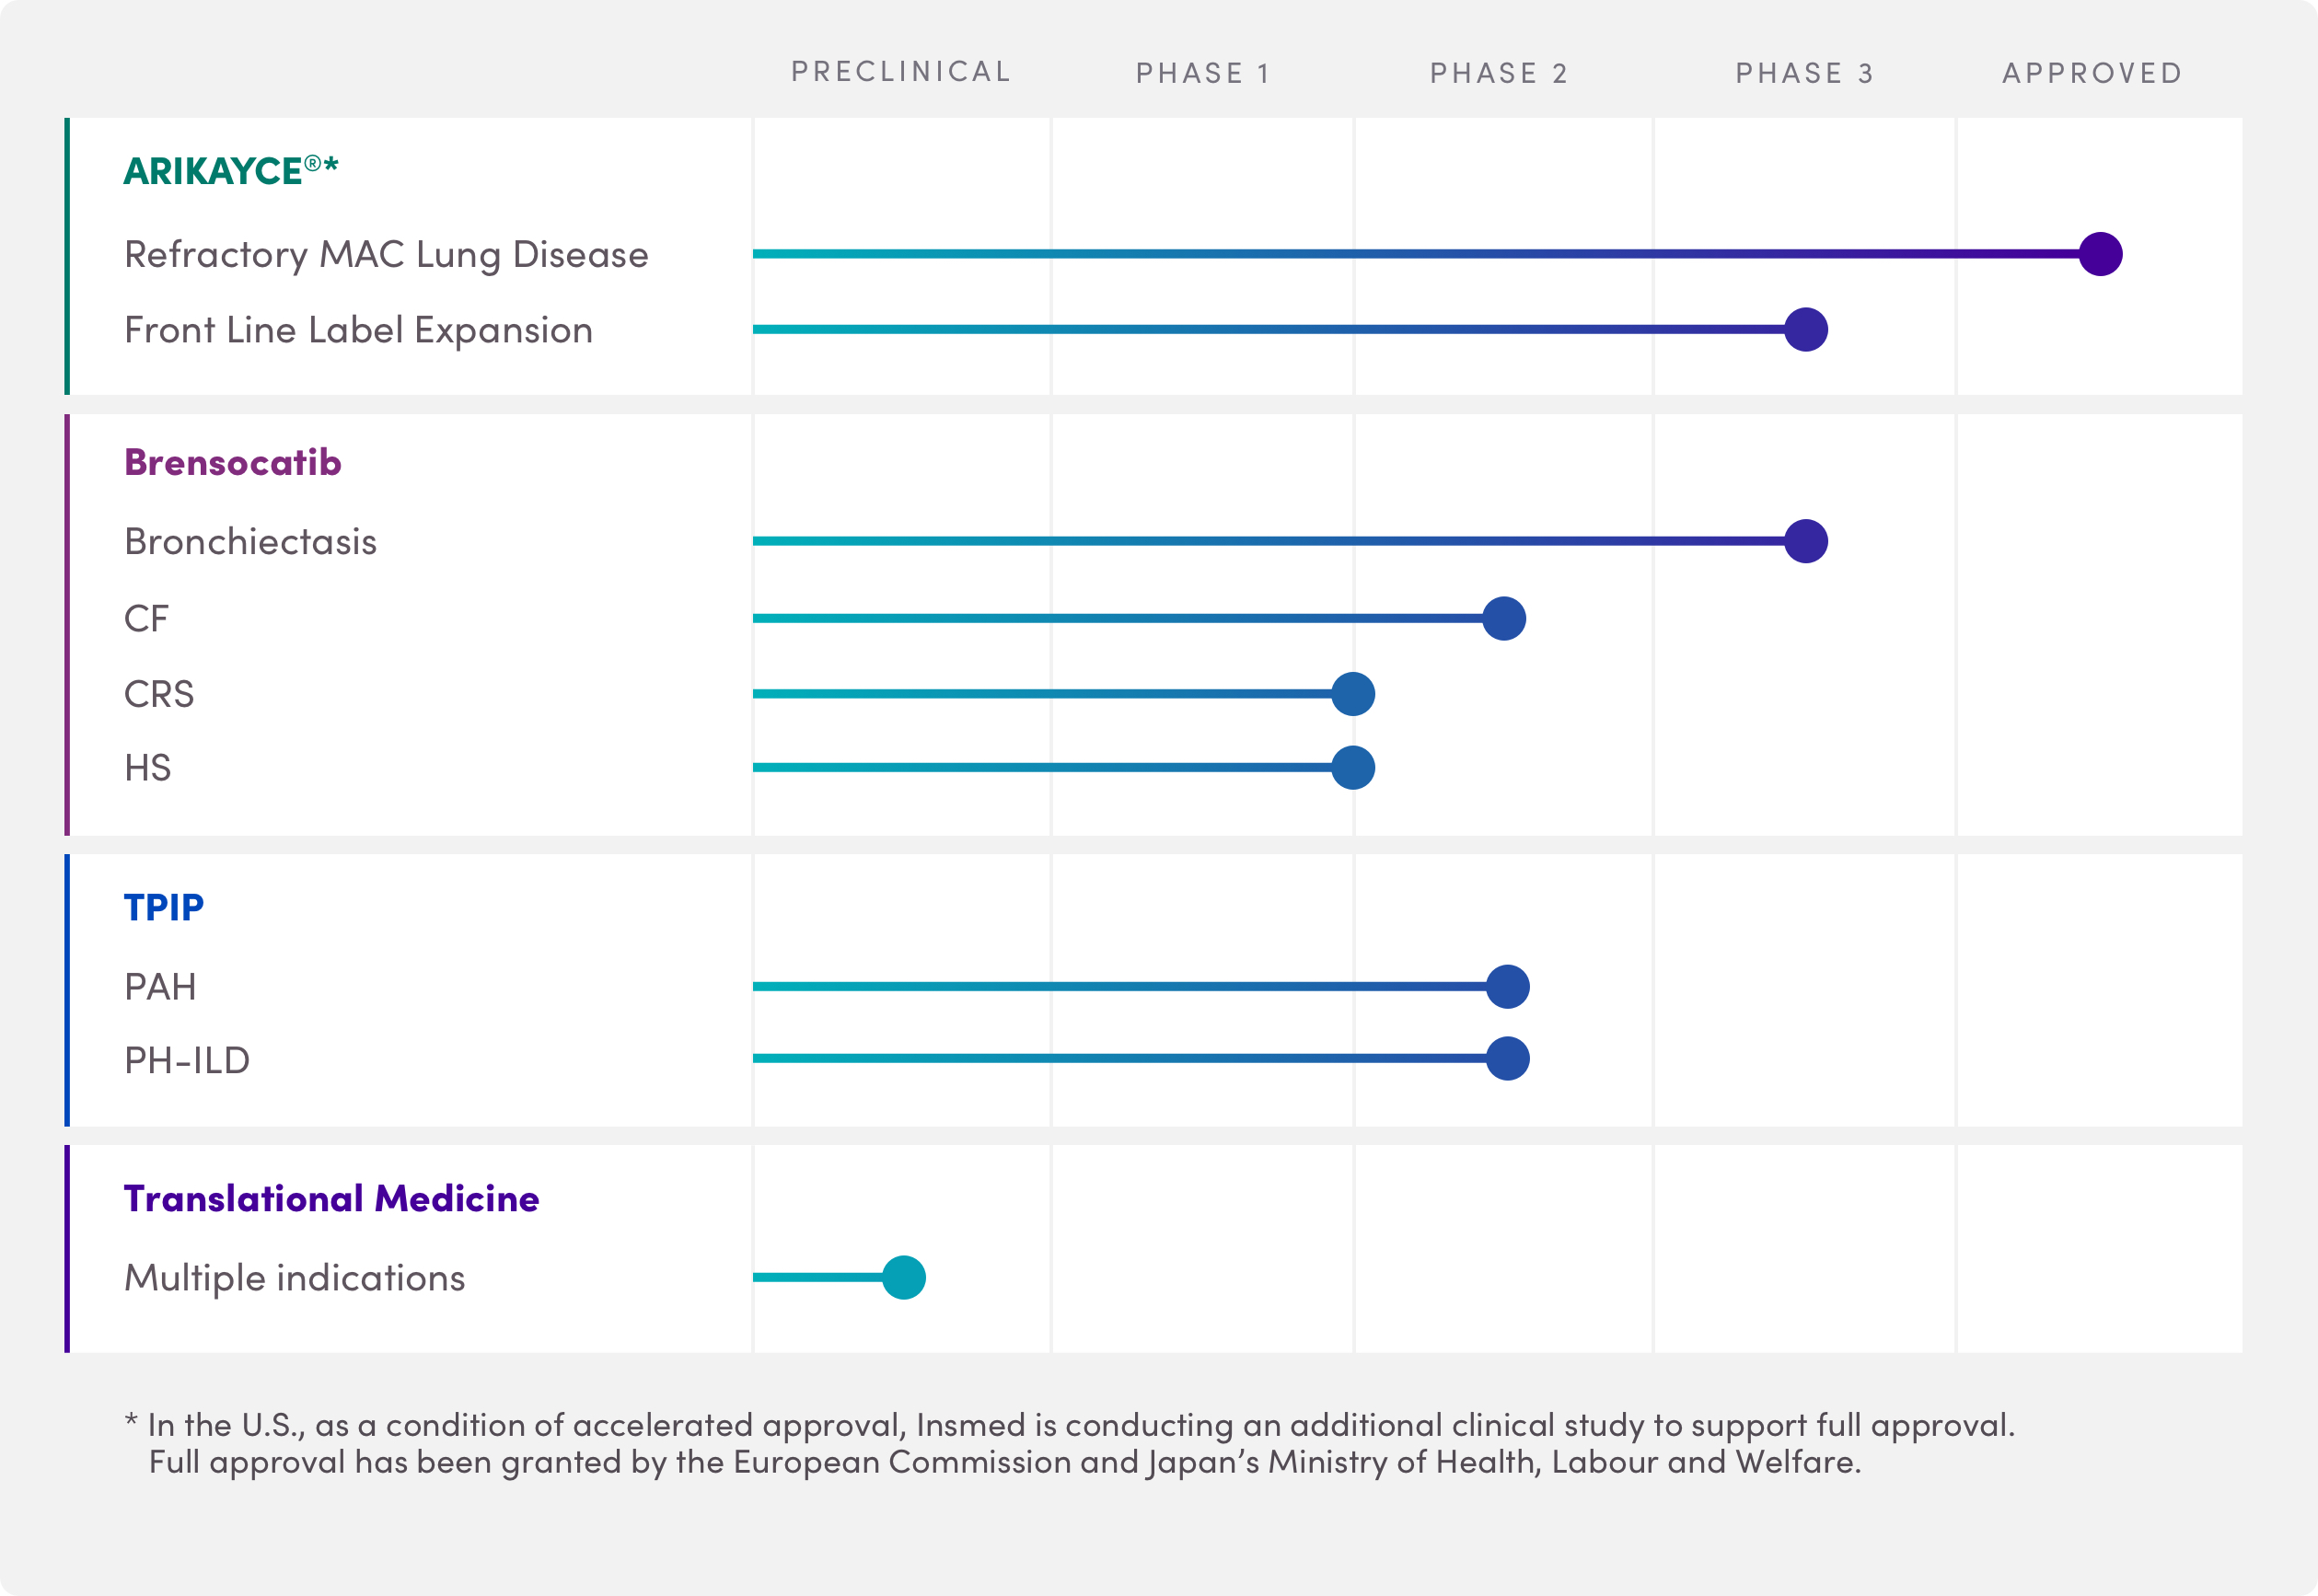This screenshot has width=2318, height=1596.
Task: Click the Multiple indications endpoint dot
Action: [903, 1278]
